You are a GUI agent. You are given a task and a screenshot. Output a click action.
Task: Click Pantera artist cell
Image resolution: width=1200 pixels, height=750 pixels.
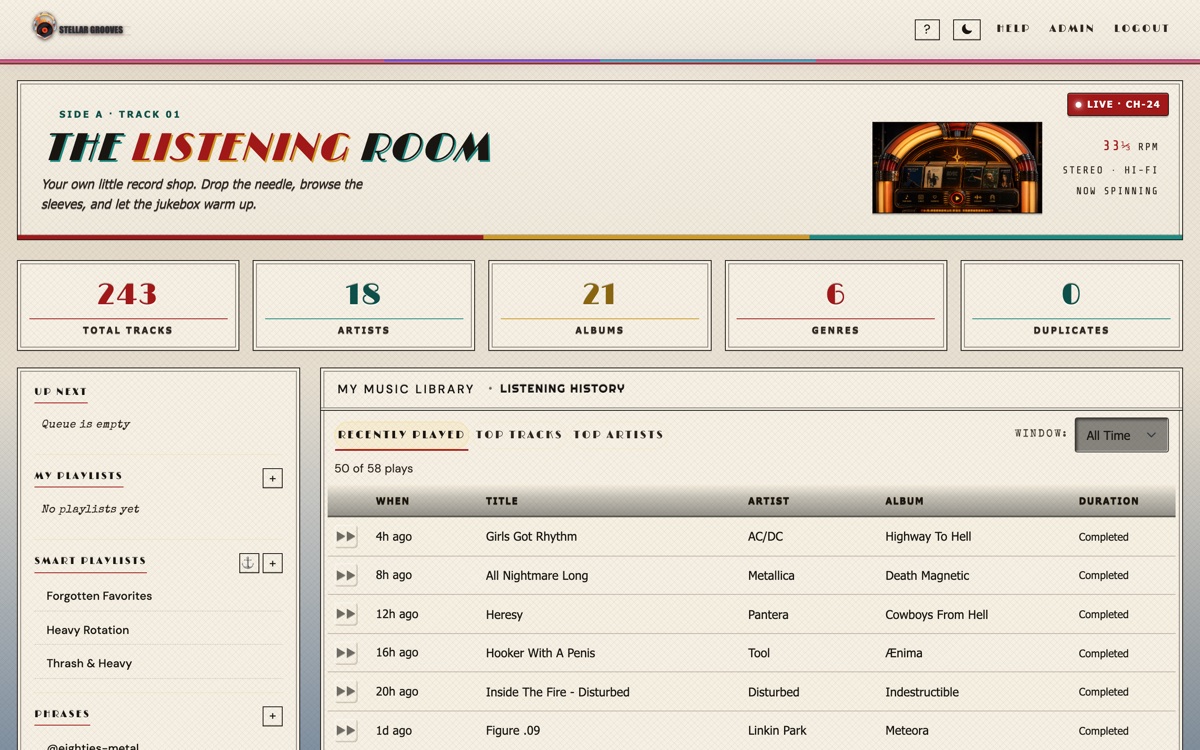click(x=768, y=615)
